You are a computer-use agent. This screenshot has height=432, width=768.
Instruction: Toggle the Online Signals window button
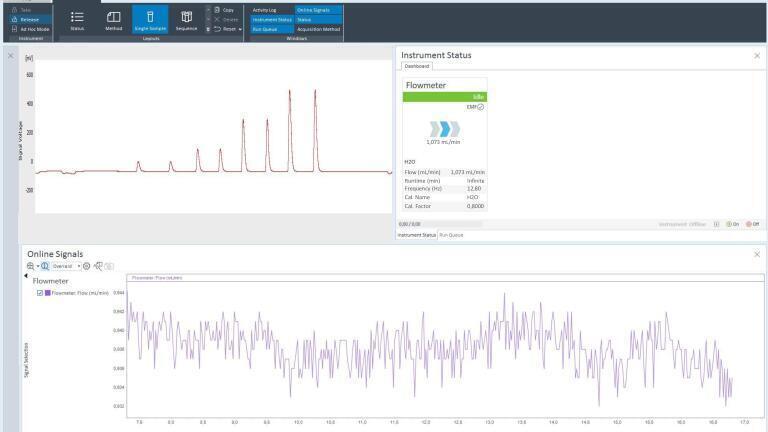pyautogui.click(x=318, y=10)
